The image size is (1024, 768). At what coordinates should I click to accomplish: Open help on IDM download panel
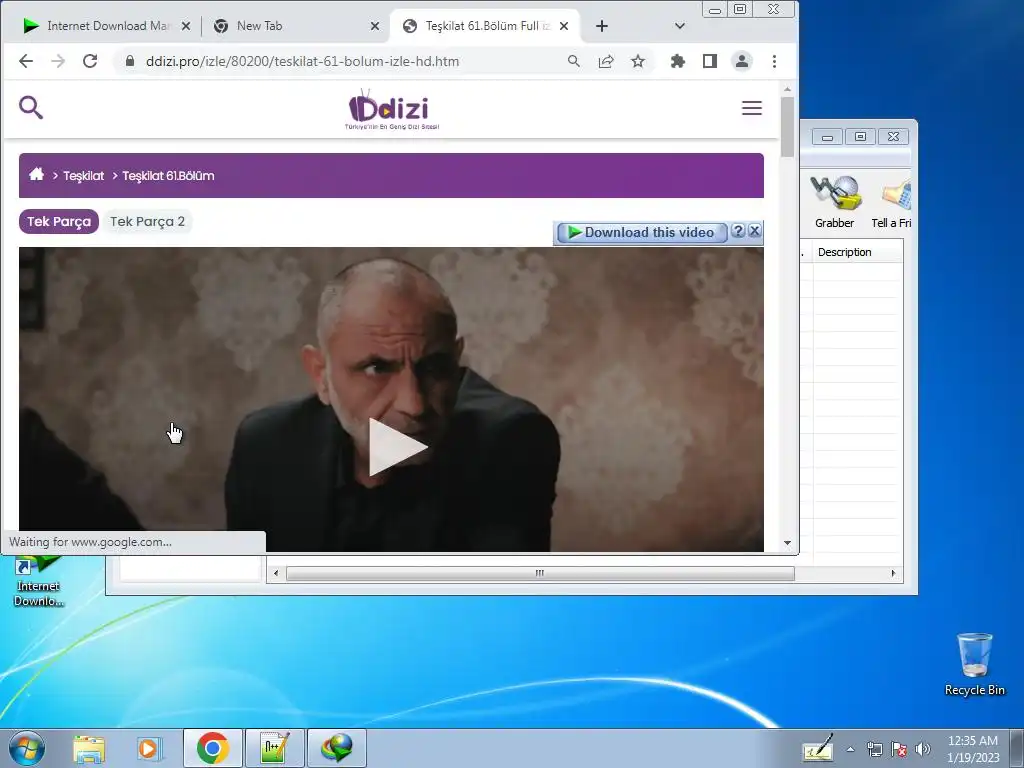(x=738, y=231)
